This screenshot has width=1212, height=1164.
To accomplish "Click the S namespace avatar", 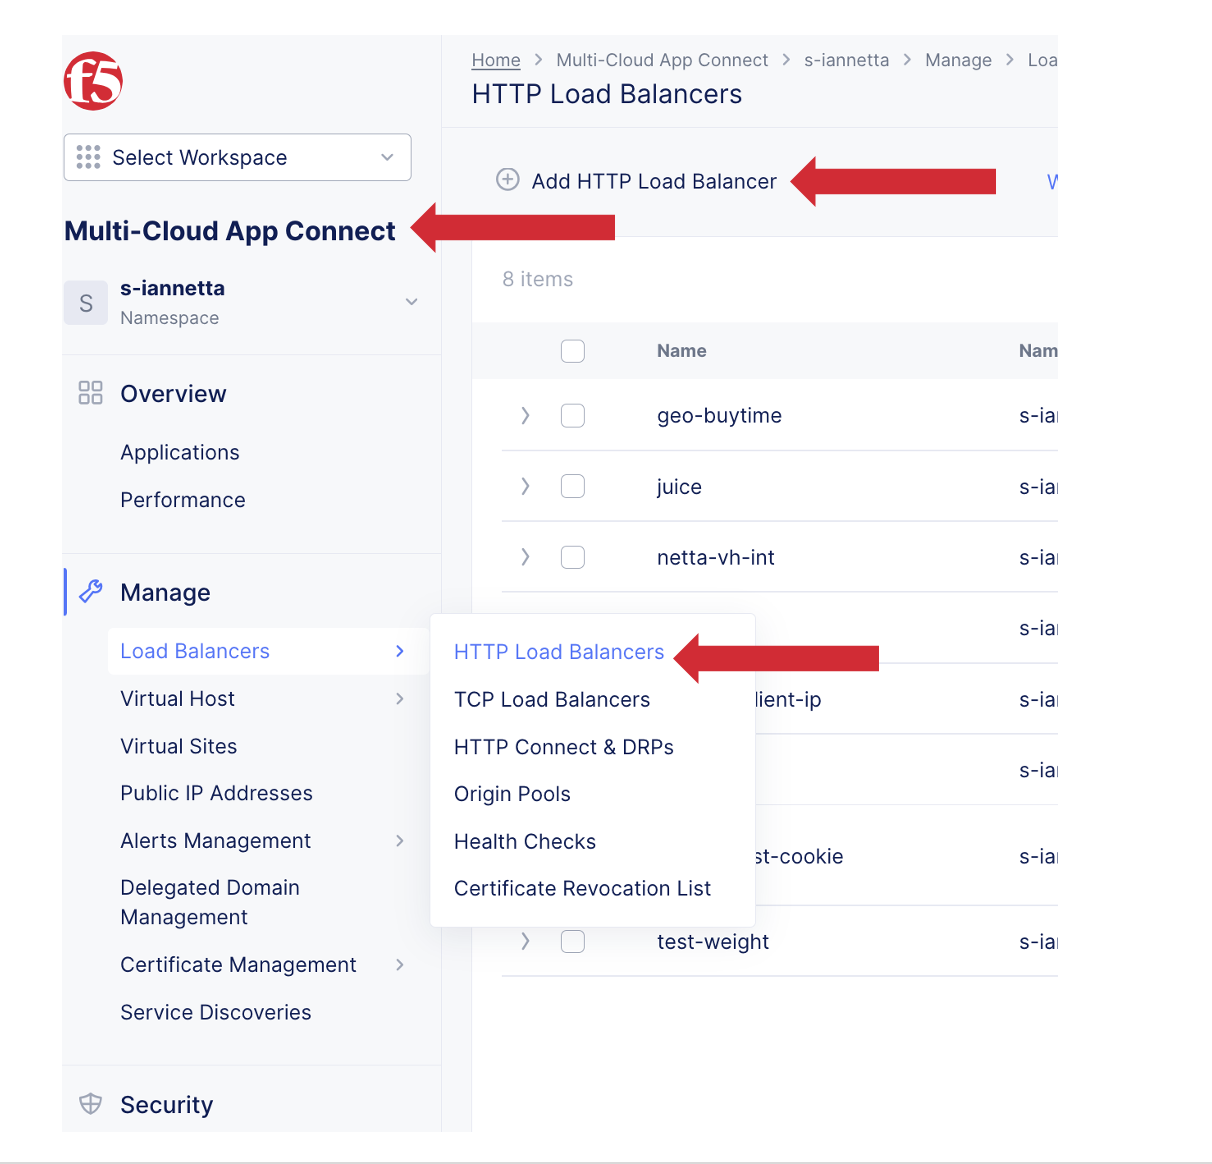I will point(86,303).
